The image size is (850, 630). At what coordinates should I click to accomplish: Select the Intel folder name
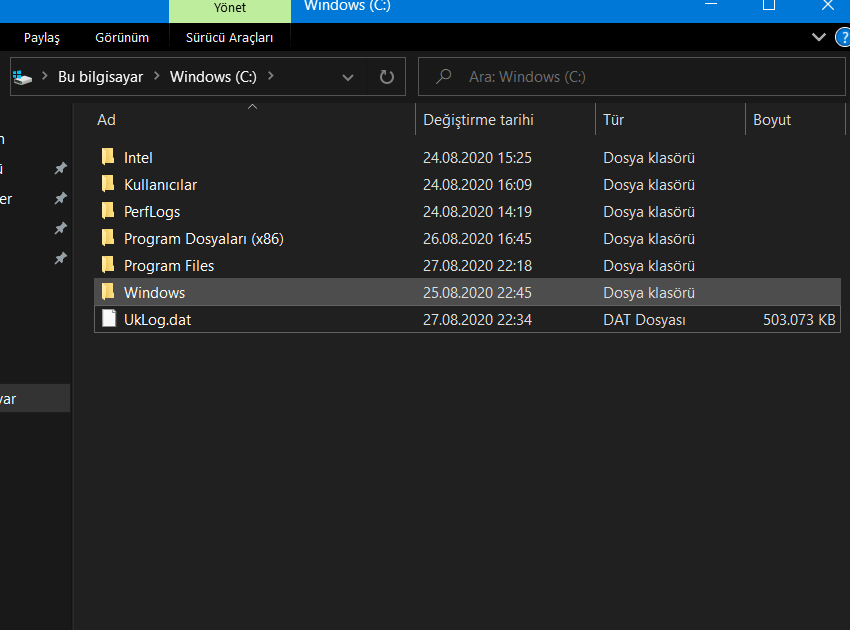[x=138, y=158]
